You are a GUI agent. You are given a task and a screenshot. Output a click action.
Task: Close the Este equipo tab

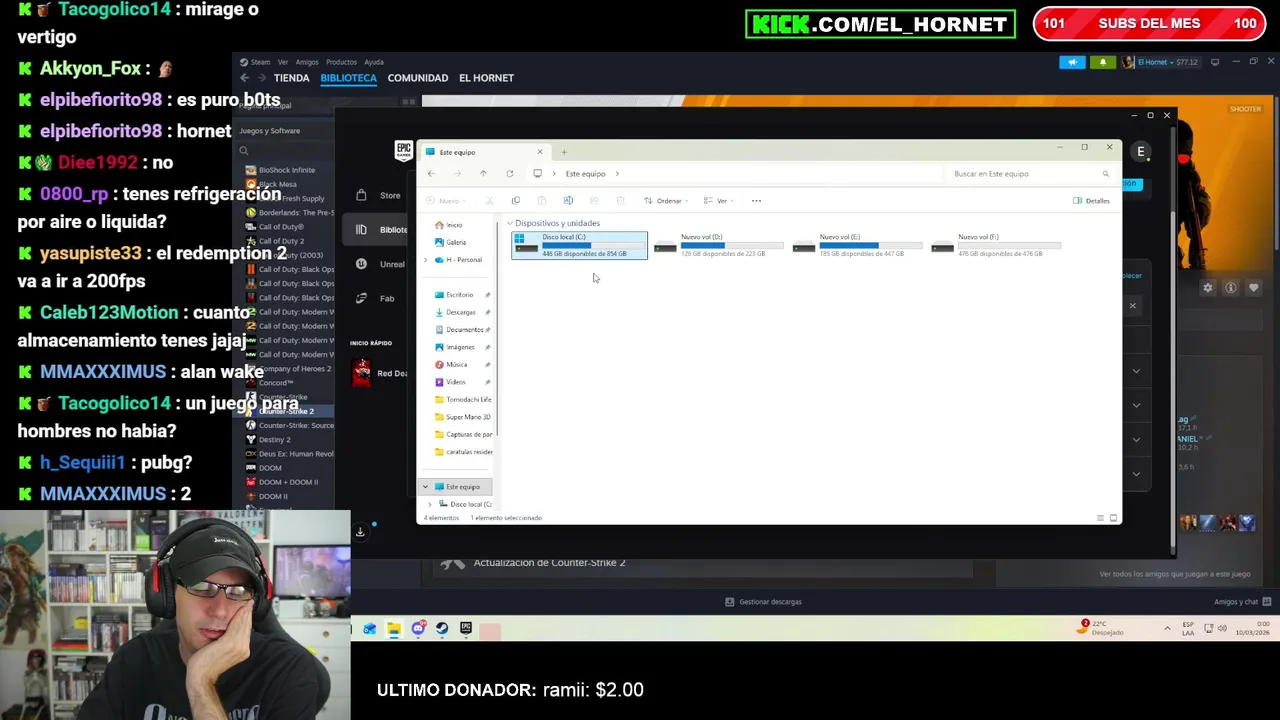click(x=540, y=152)
